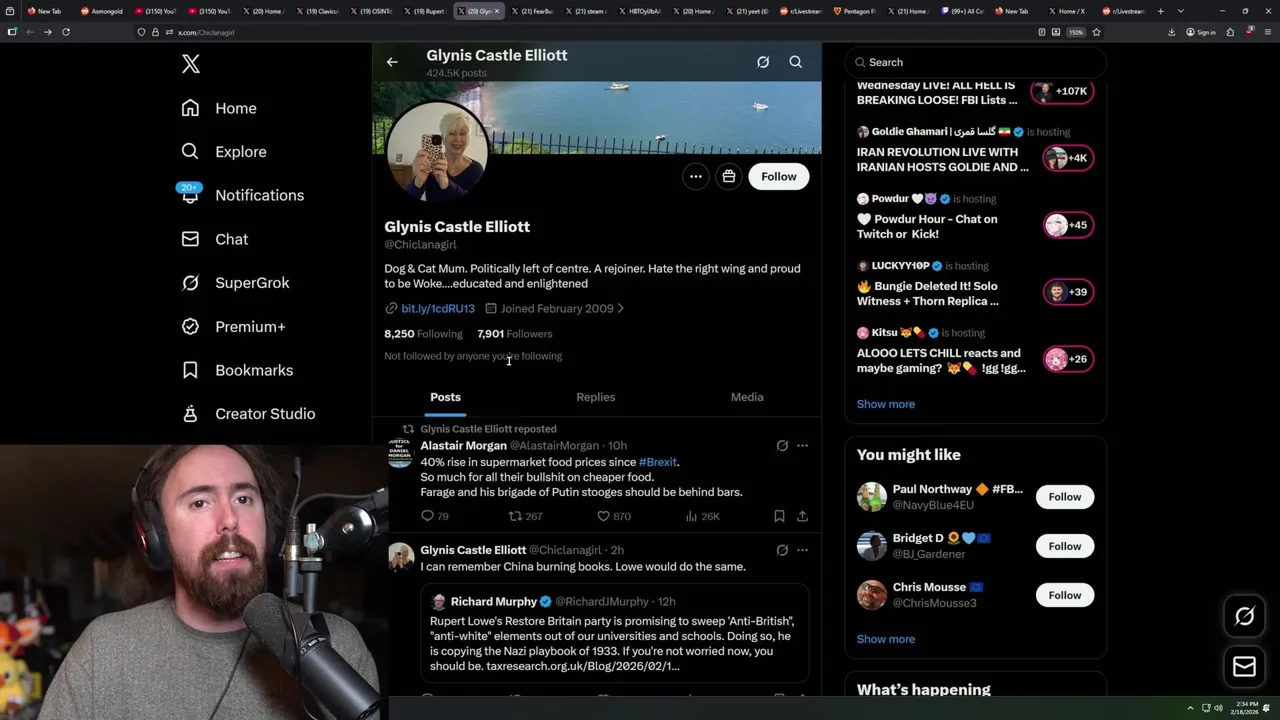
Task: Follow Paul Northway
Action: pyautogui.click(x=1065, y=497)
